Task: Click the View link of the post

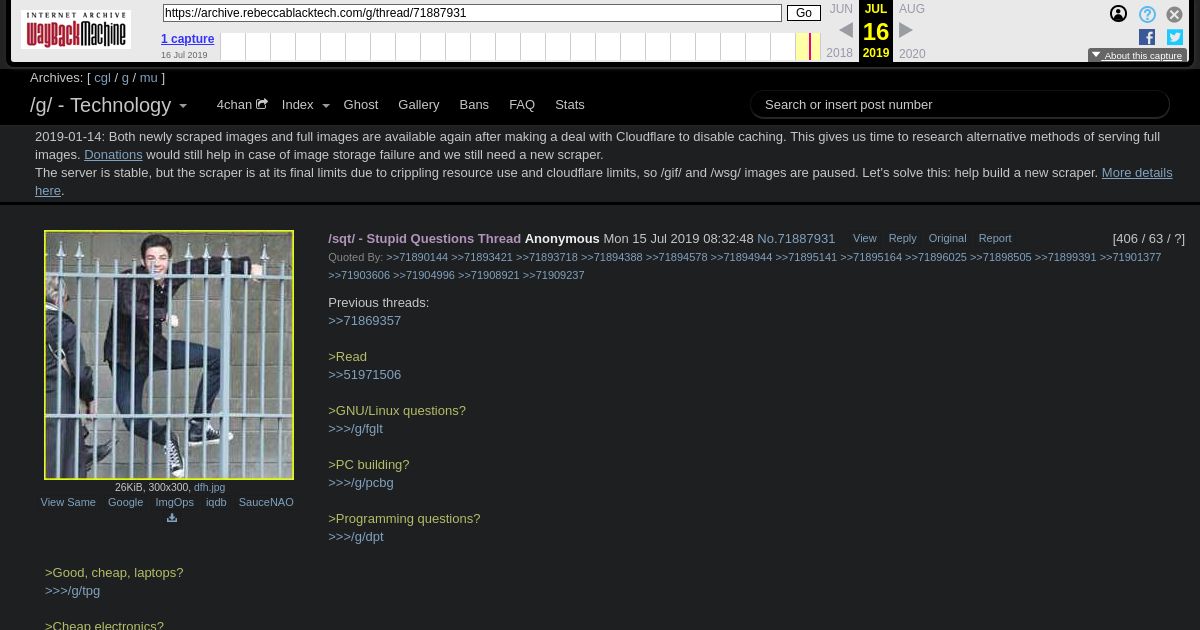Action: [x=864, y=238]
